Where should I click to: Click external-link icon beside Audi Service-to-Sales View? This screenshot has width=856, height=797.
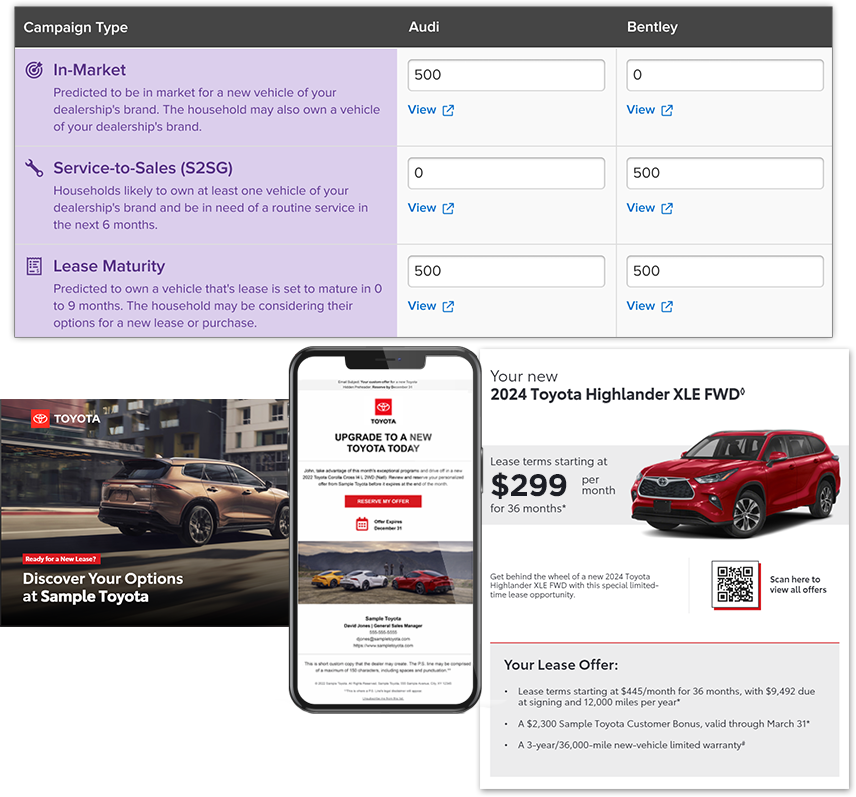[448, 208]
